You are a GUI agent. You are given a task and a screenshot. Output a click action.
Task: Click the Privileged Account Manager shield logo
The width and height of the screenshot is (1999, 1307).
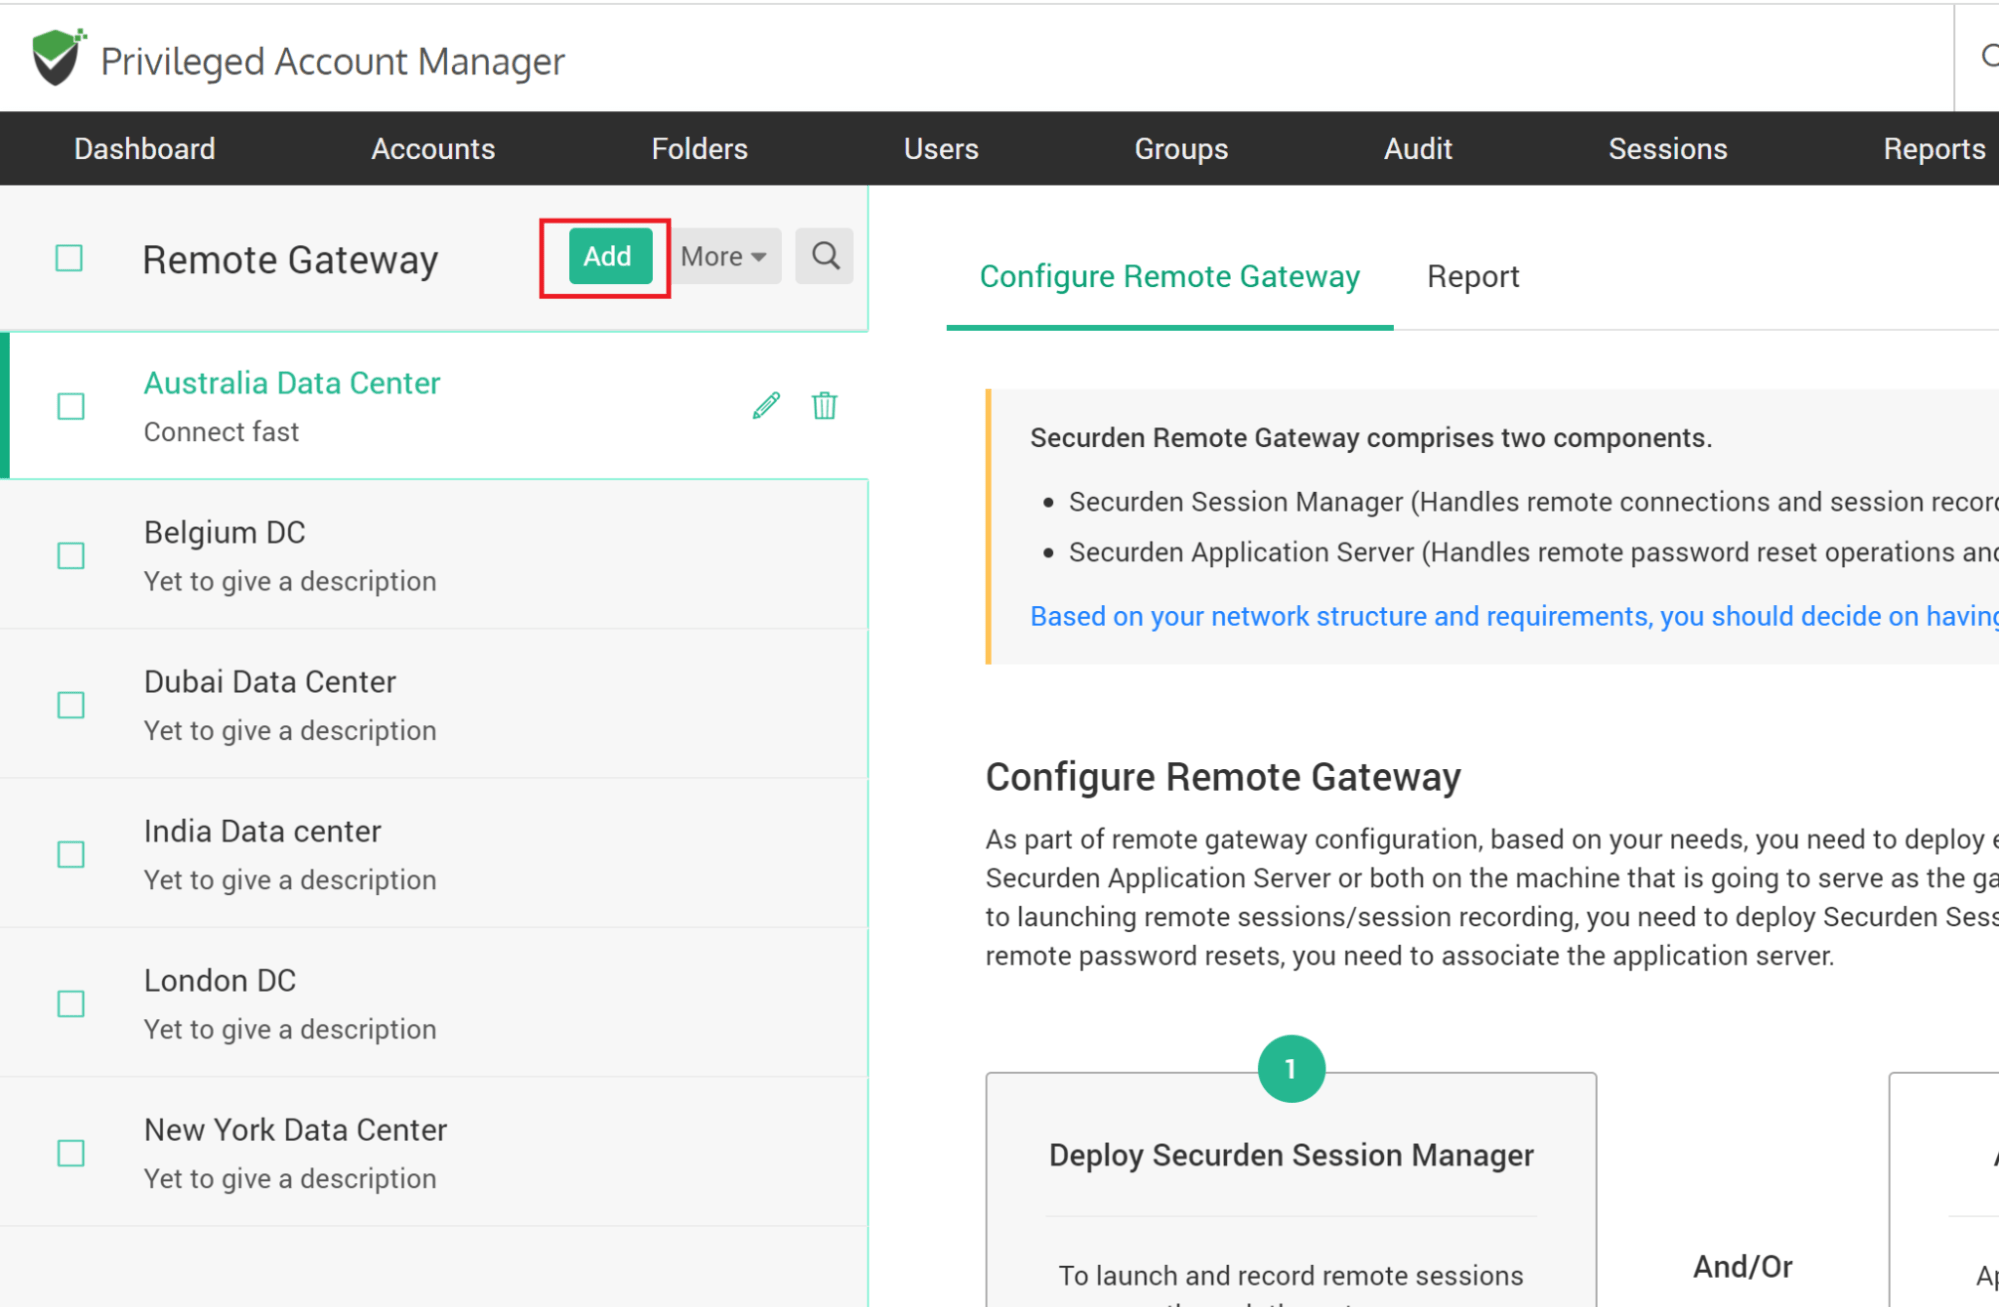pos(57,57)
